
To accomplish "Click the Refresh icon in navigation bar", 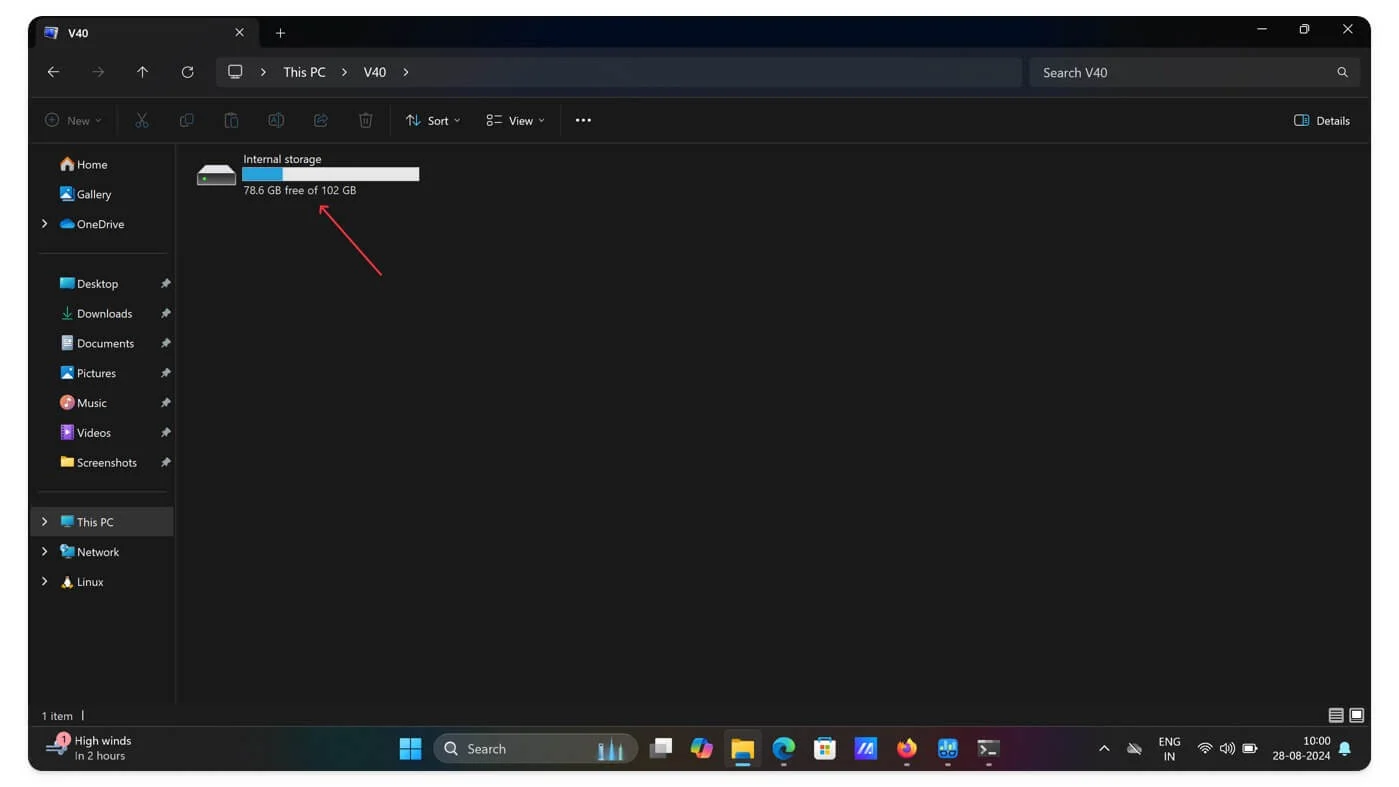I will pos(187,72).
